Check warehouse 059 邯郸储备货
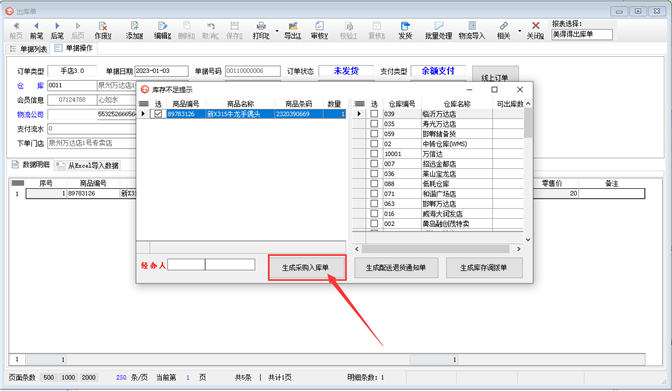Image resolution: width=672 pixels, height=391 pixels. click(x=374, y=134)
